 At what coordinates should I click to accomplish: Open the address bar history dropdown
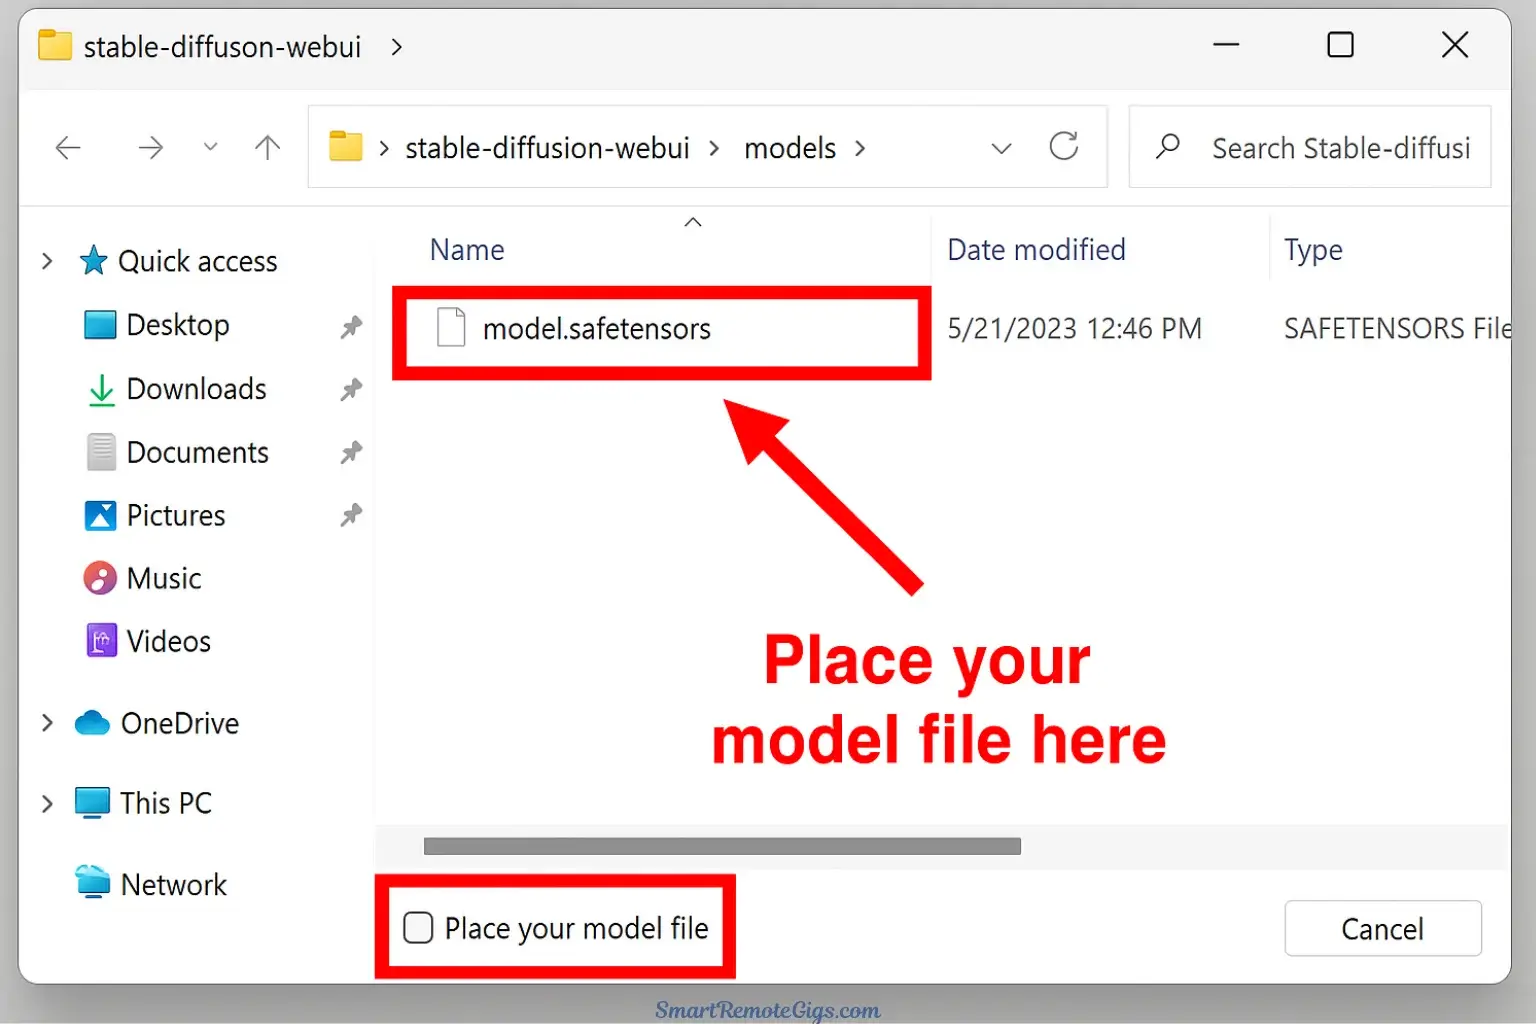[1001, 149]
